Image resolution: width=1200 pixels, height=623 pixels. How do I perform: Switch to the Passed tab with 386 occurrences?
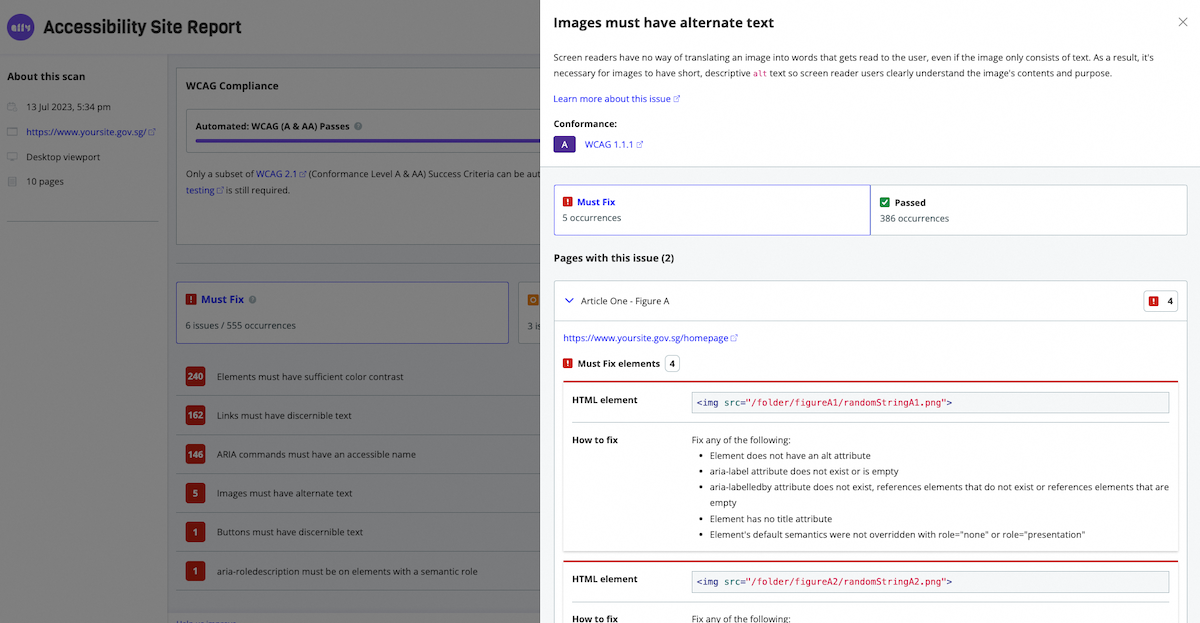click(x=1028, y=210)
